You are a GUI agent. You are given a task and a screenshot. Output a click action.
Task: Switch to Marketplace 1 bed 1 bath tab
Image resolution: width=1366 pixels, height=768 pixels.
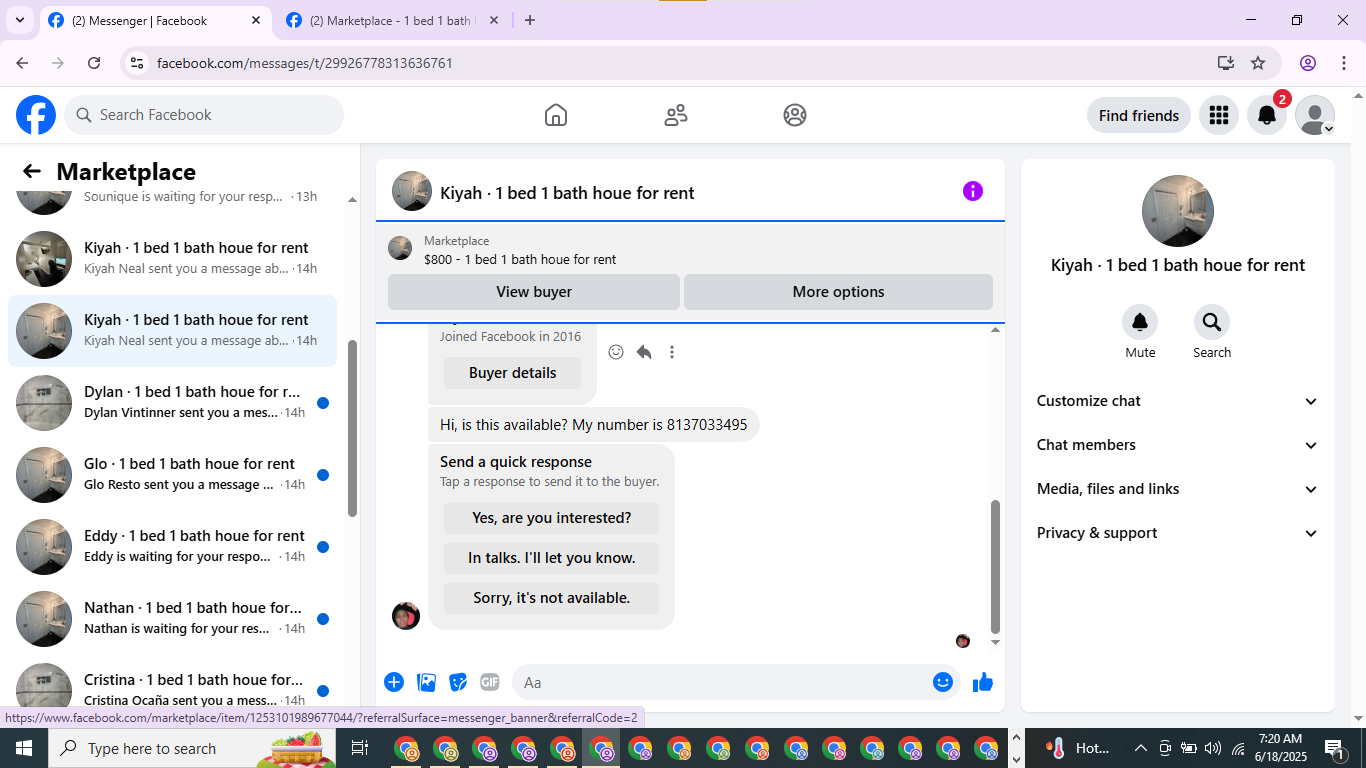tap(391, 20)
